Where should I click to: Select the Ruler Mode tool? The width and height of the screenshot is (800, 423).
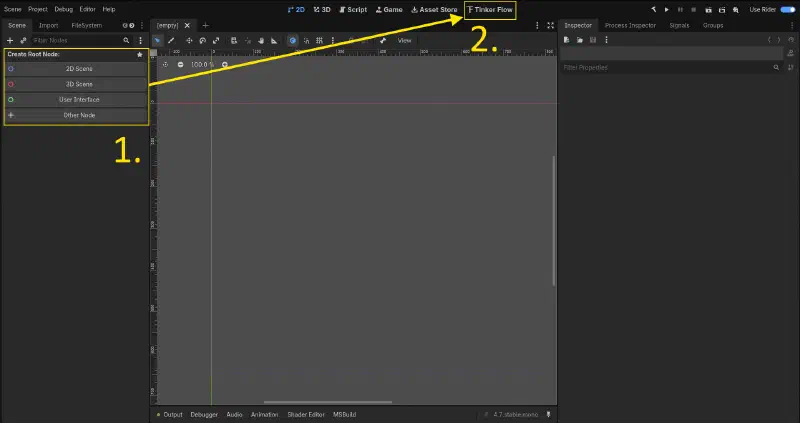click(x=274, y=40)
